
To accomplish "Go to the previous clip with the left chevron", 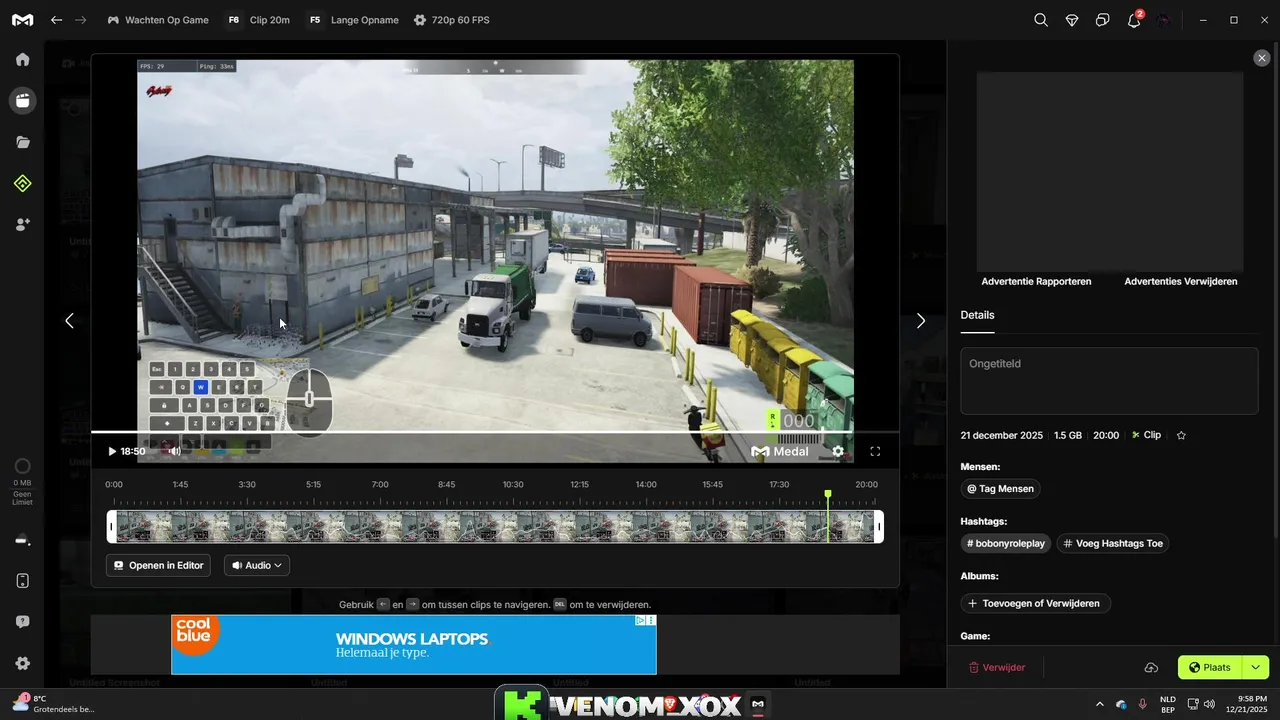I will pyautogui.click(x=69, y=321).
